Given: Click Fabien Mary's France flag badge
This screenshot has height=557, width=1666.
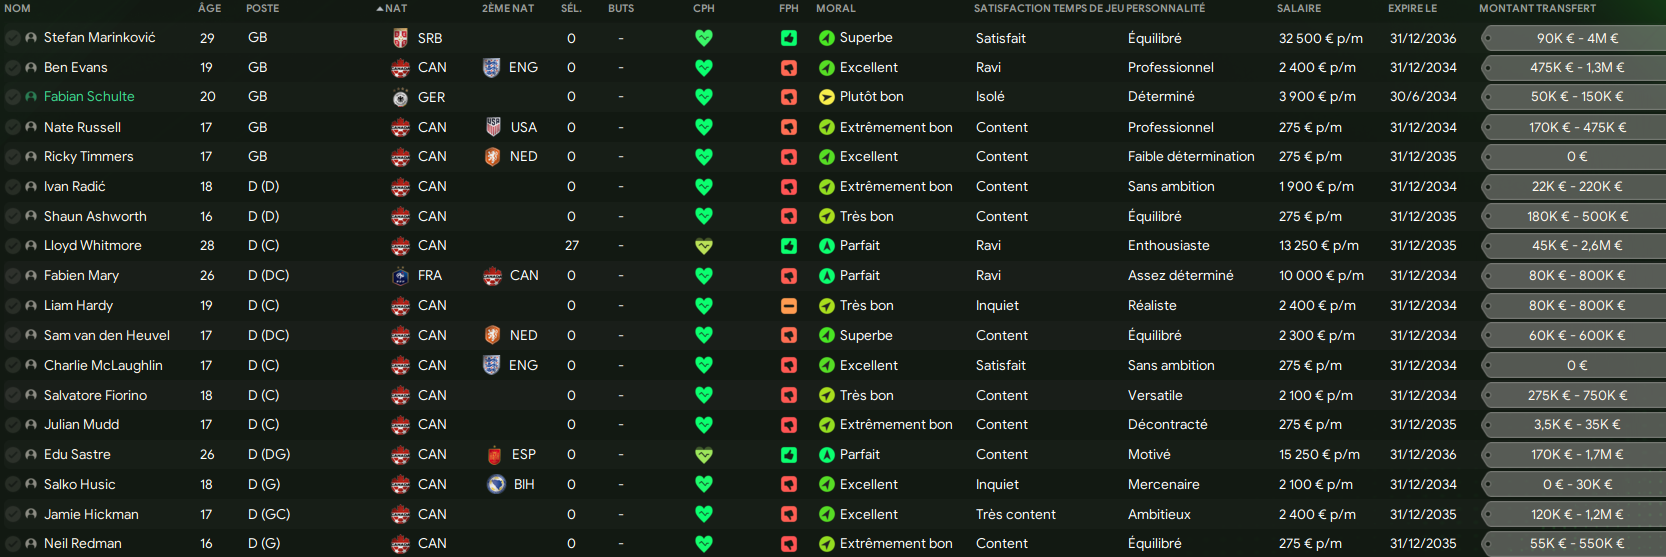Looking at the screenshot, I should click(x=400, y=276).
